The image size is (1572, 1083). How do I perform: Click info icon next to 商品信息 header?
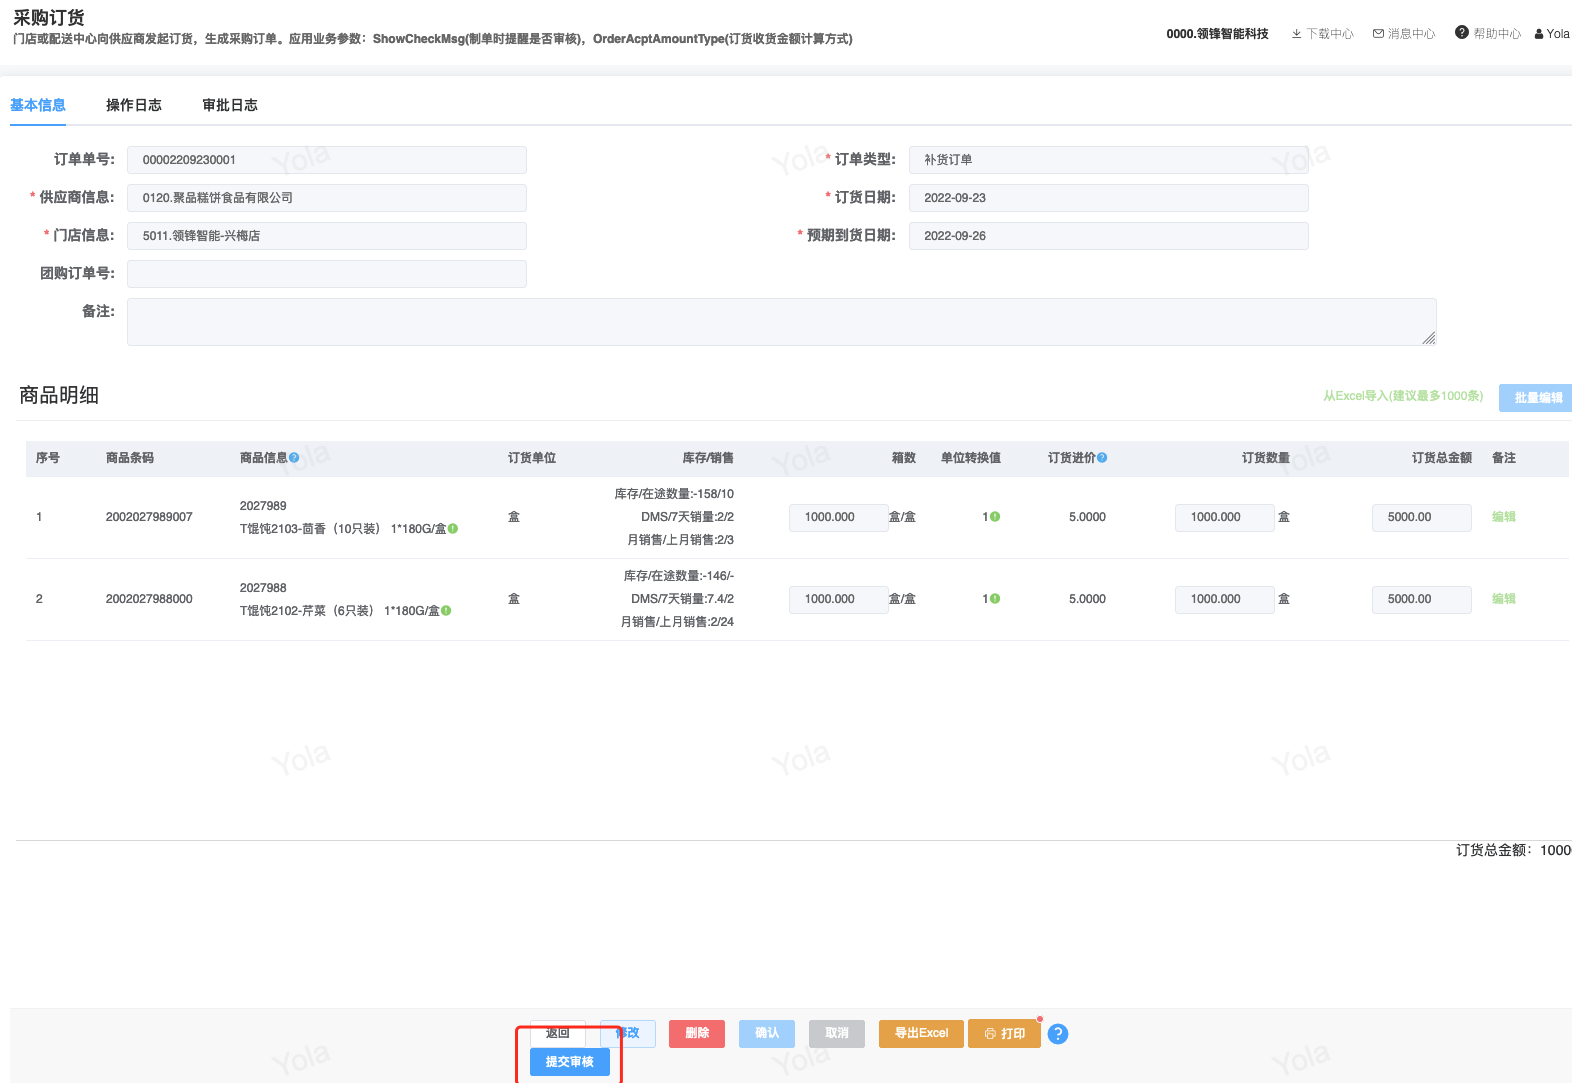point(294,458)
